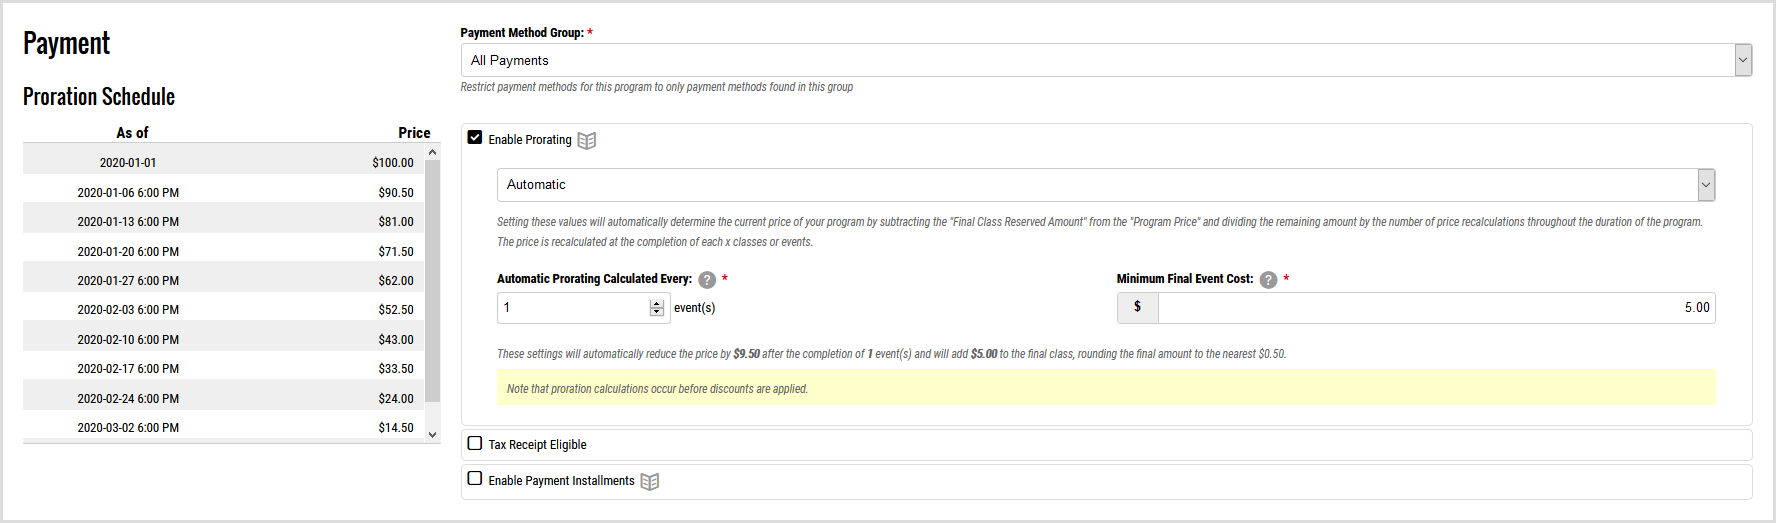Click the Minimum Final Event Cost input

pos(1435,308)
